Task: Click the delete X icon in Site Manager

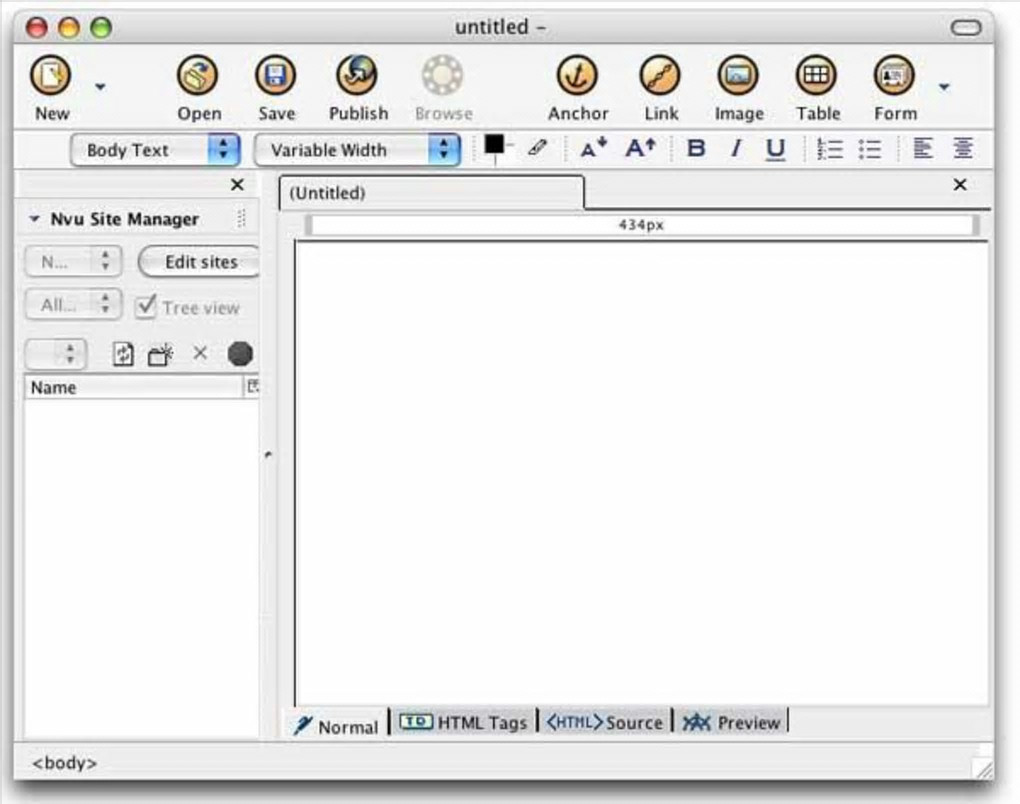Action: pyautogui.click(x=200, y=353)
